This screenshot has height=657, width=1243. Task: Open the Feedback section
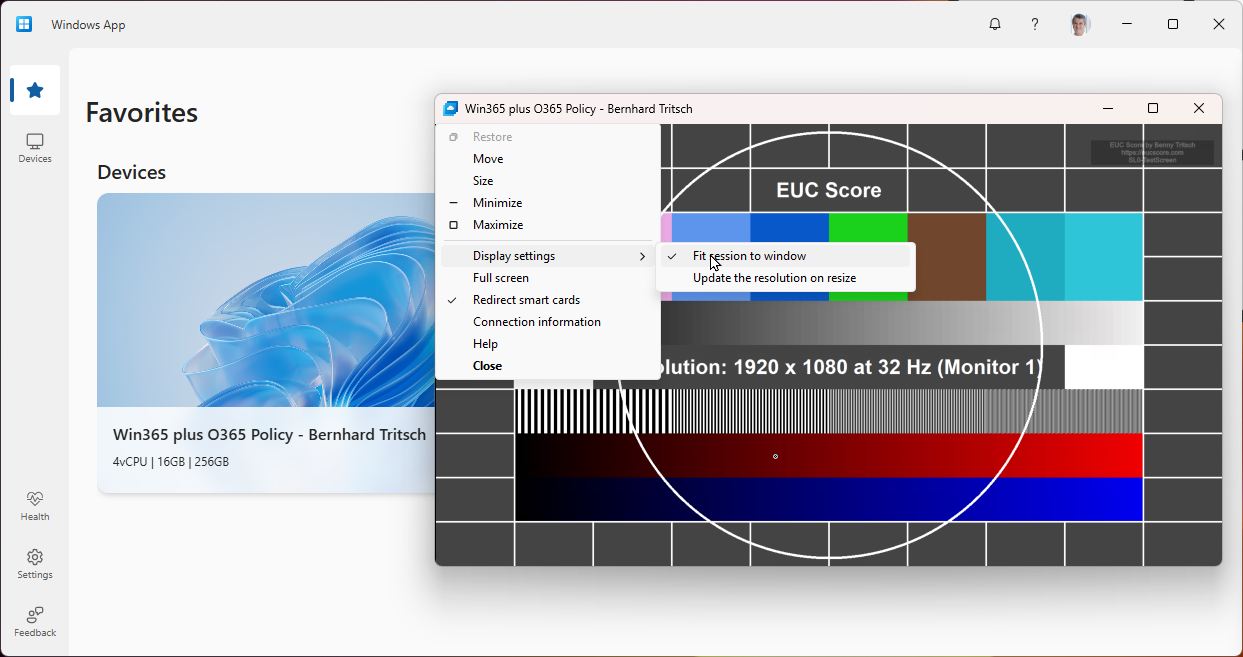[x=34, y=622]
